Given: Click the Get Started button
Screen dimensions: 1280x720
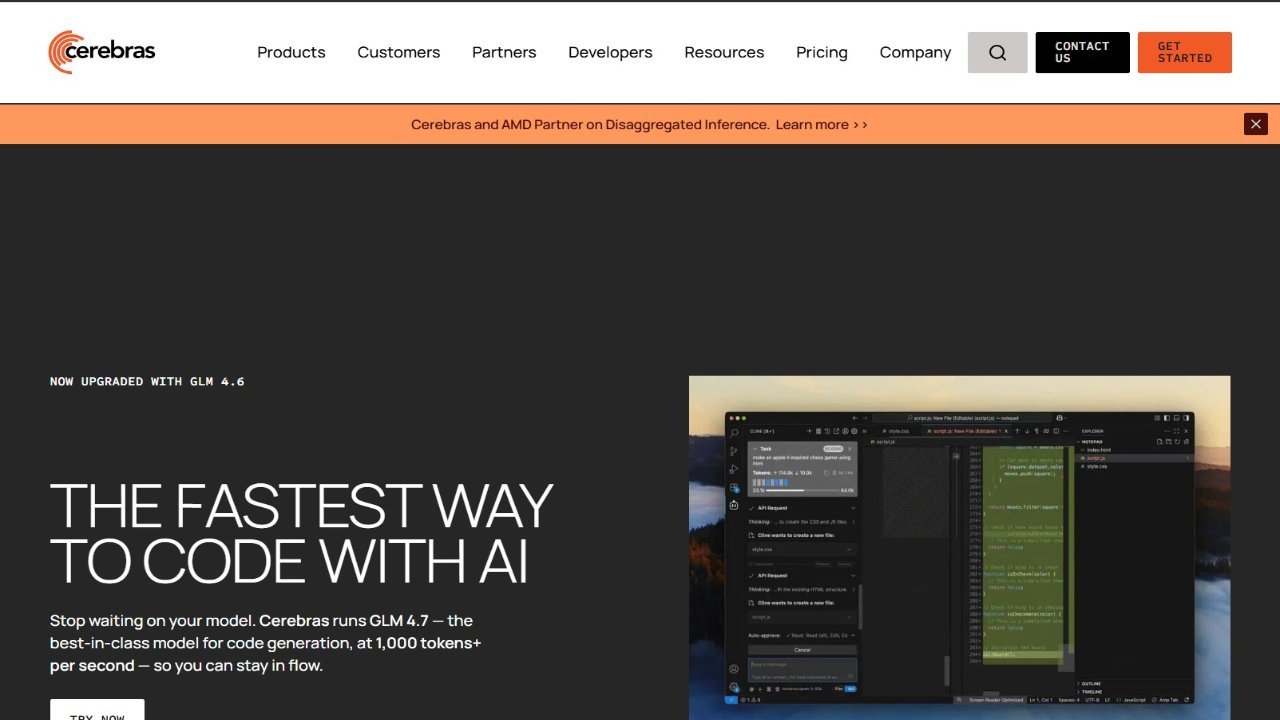Looking at the screenshot, I should coord(1185,53).
